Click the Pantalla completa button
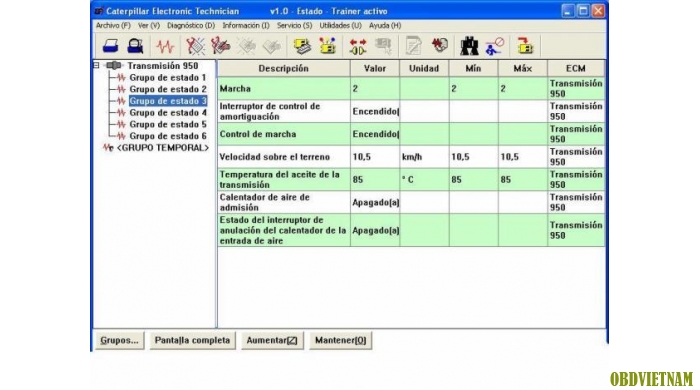This screenshot has width=700, height=390. (x=192, y=340)
